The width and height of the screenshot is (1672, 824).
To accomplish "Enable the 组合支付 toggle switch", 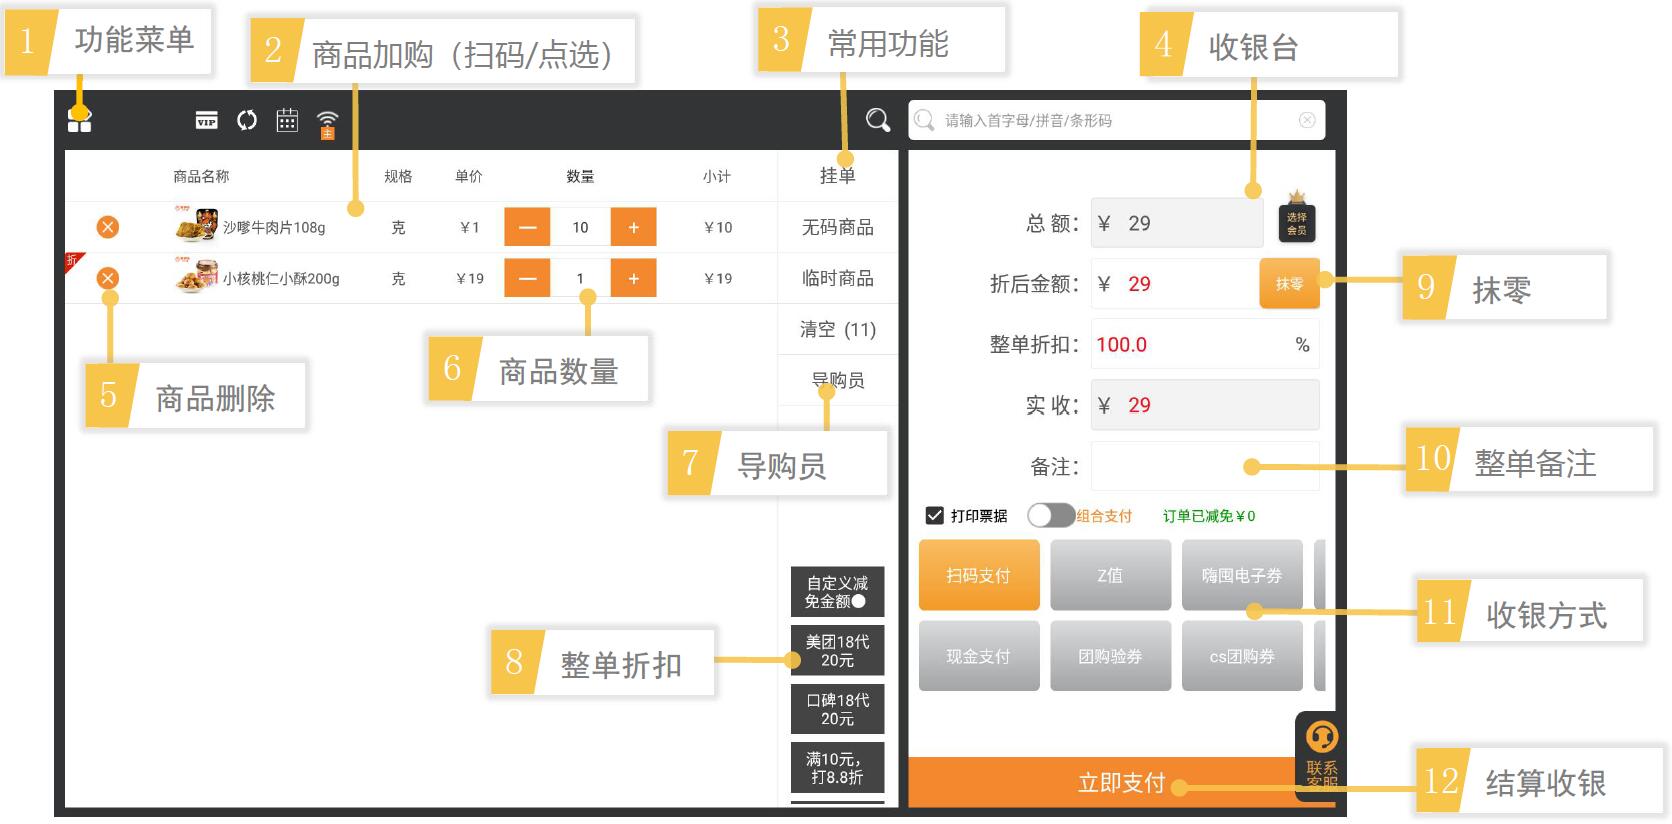I will (x=1050, y=515).
